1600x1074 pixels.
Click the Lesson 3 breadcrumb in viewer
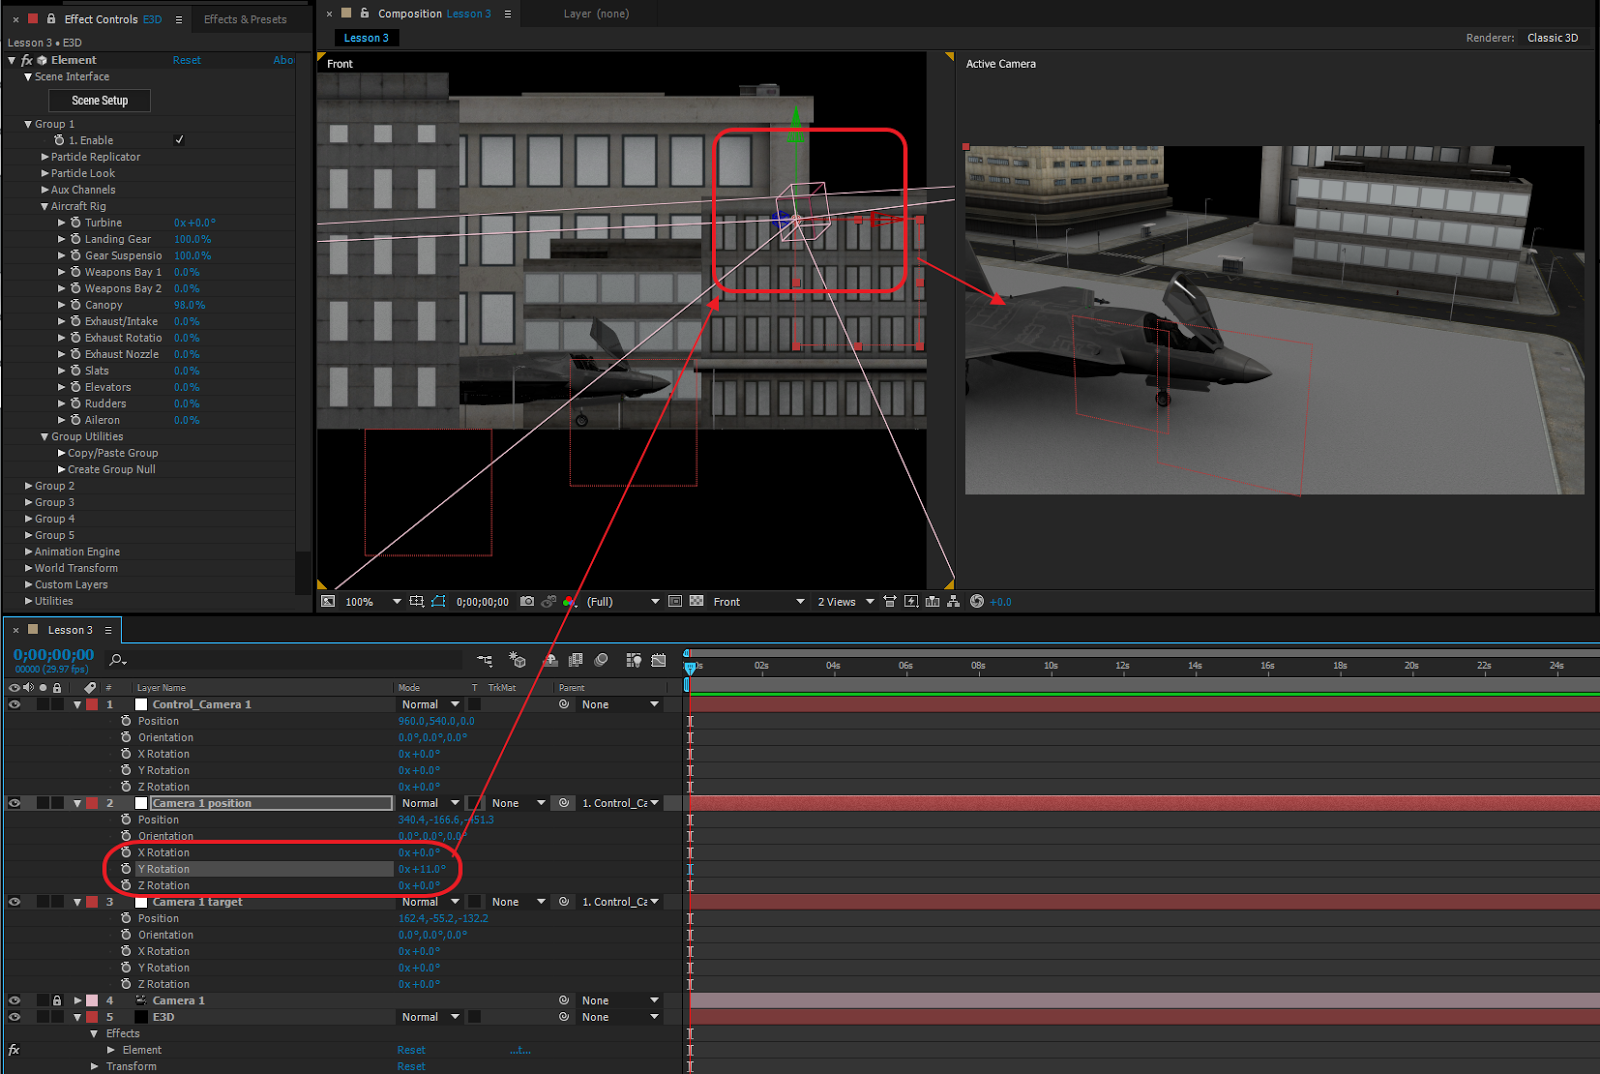[x=366, y=38]
